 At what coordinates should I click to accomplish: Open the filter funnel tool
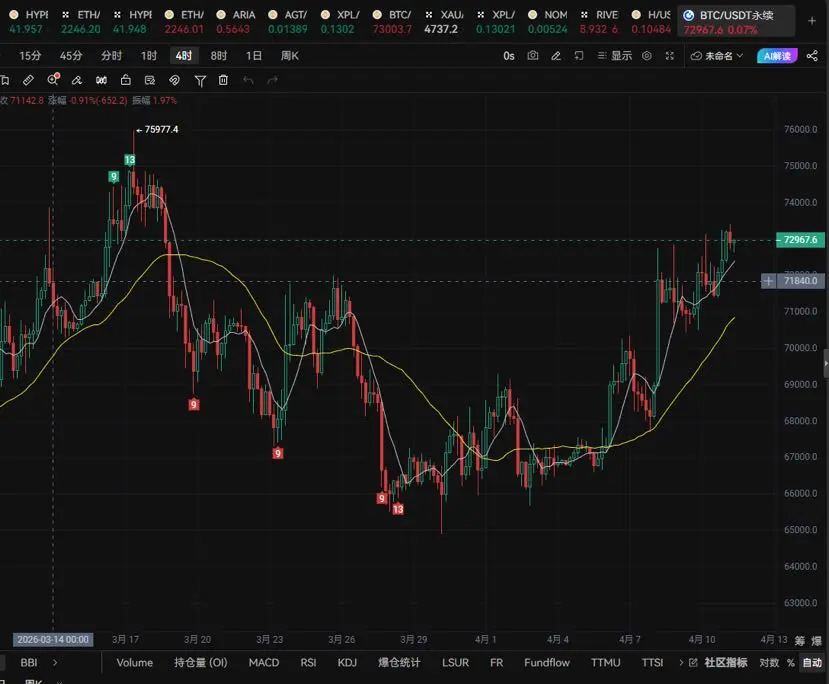(x=200, y=80)
